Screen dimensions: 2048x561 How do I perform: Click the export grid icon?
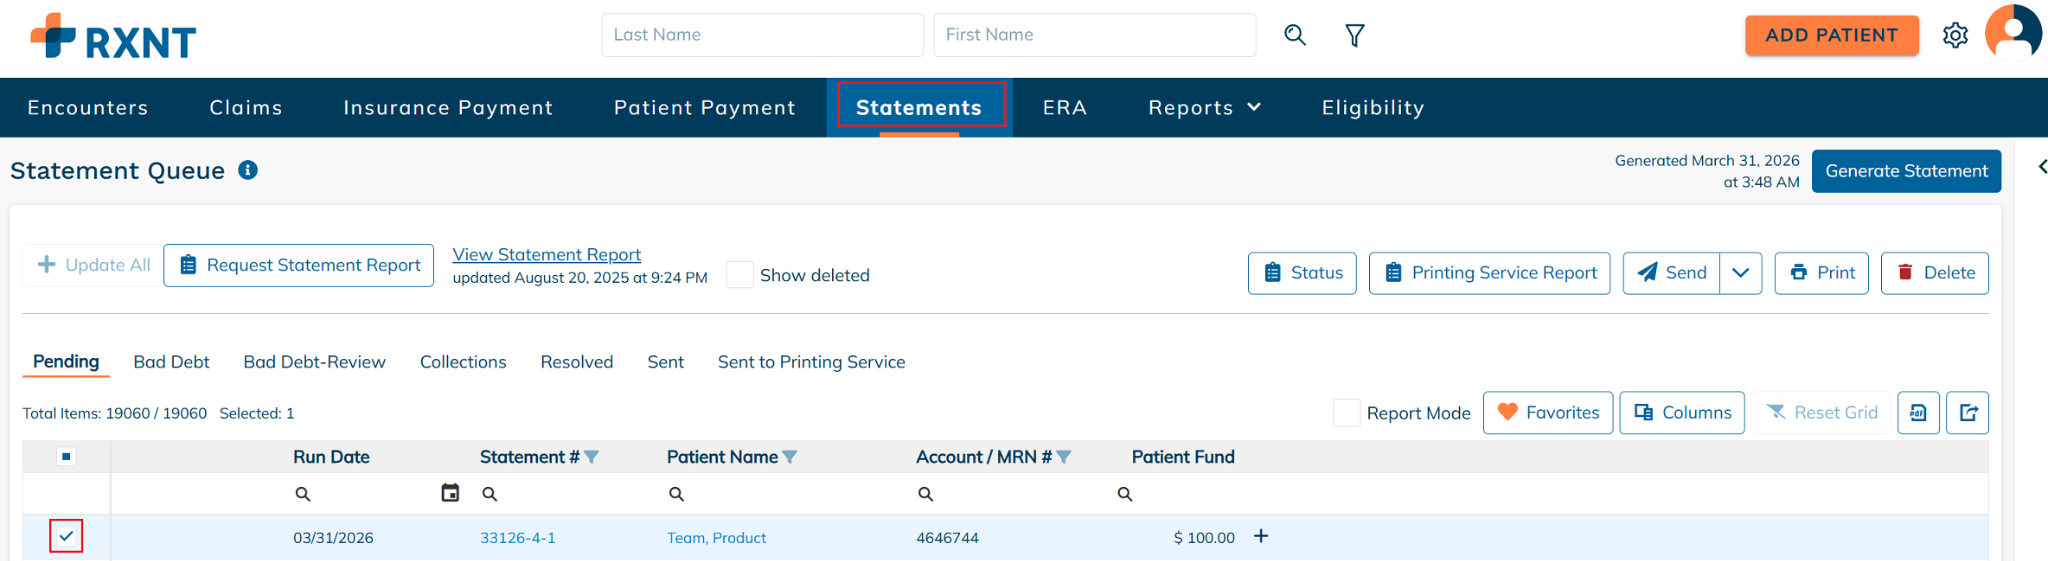(x=1967, y=413)
